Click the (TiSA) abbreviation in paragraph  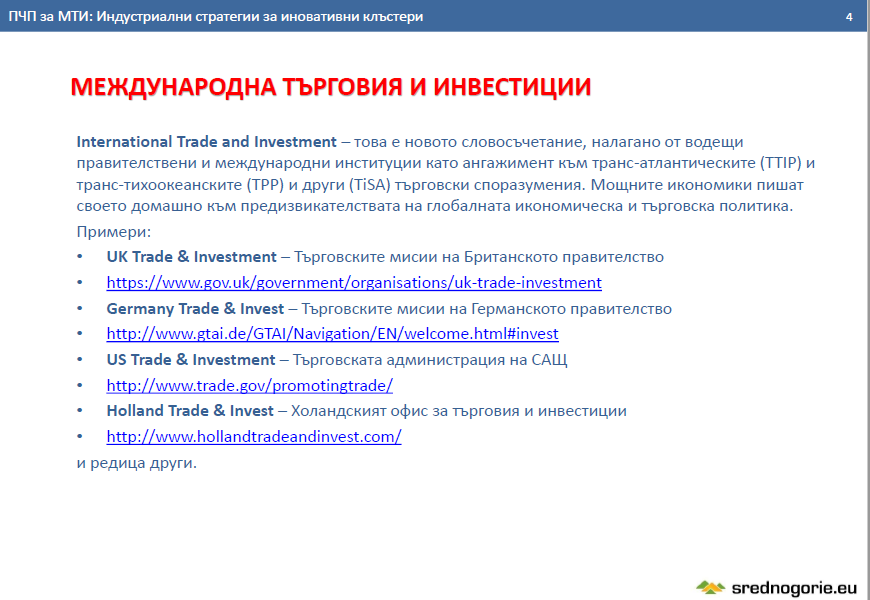coord(371,185)
